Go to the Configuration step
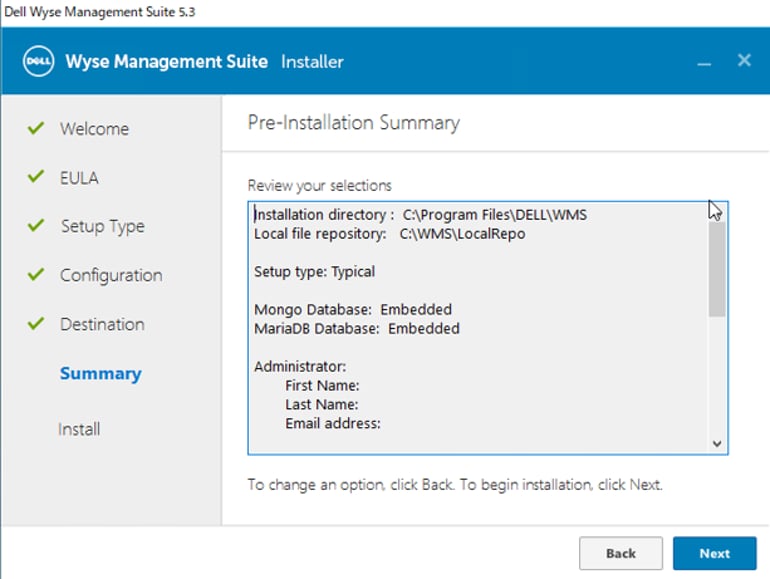770x579 pixels. [x=111, y=276]
